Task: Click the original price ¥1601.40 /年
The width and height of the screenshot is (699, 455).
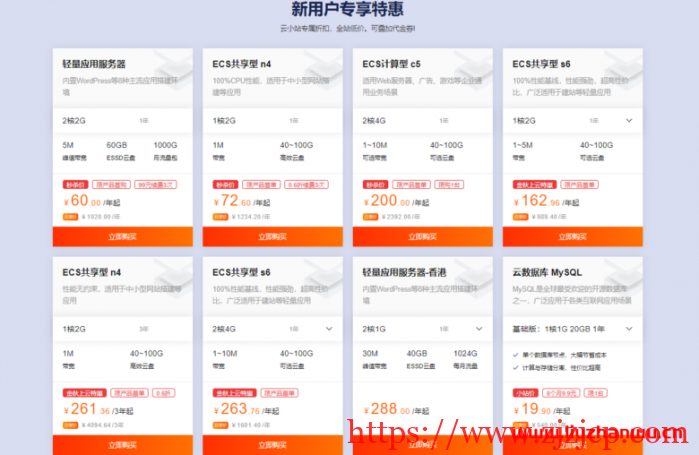Action: coord(251,425)
